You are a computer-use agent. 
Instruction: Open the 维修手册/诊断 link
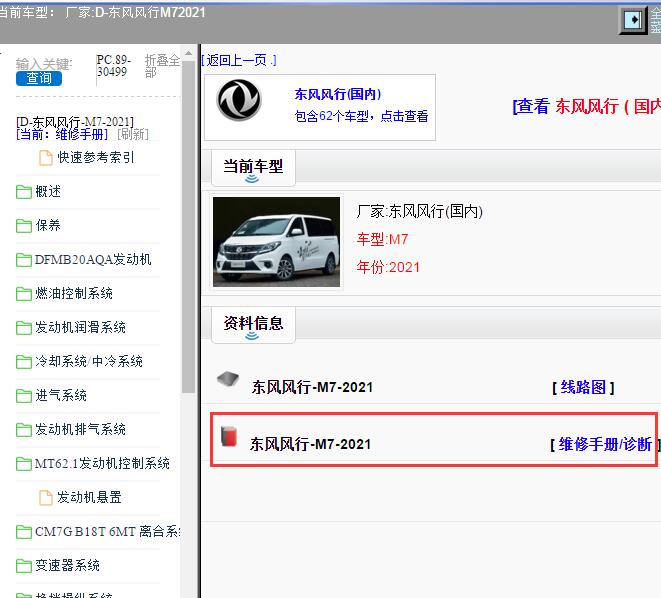[605, 444]
